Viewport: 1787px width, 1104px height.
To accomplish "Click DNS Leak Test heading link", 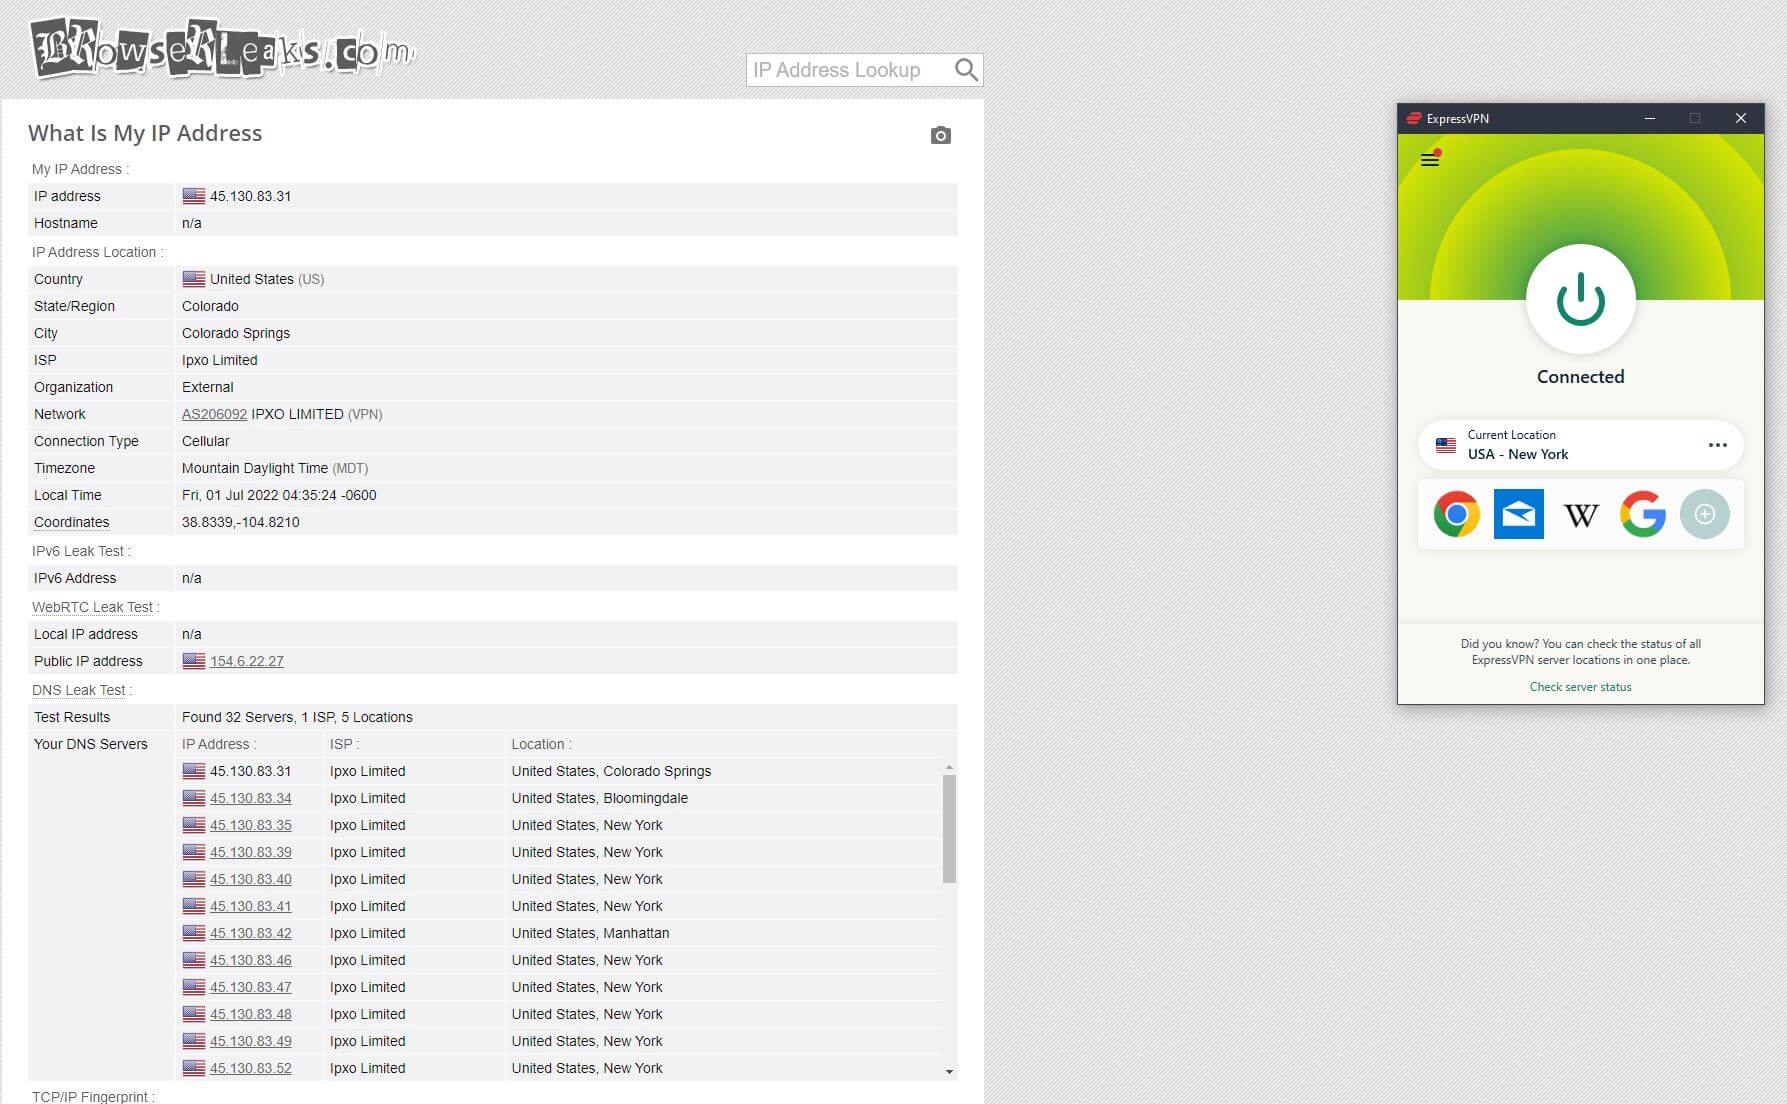I will [x=79, y=690].
